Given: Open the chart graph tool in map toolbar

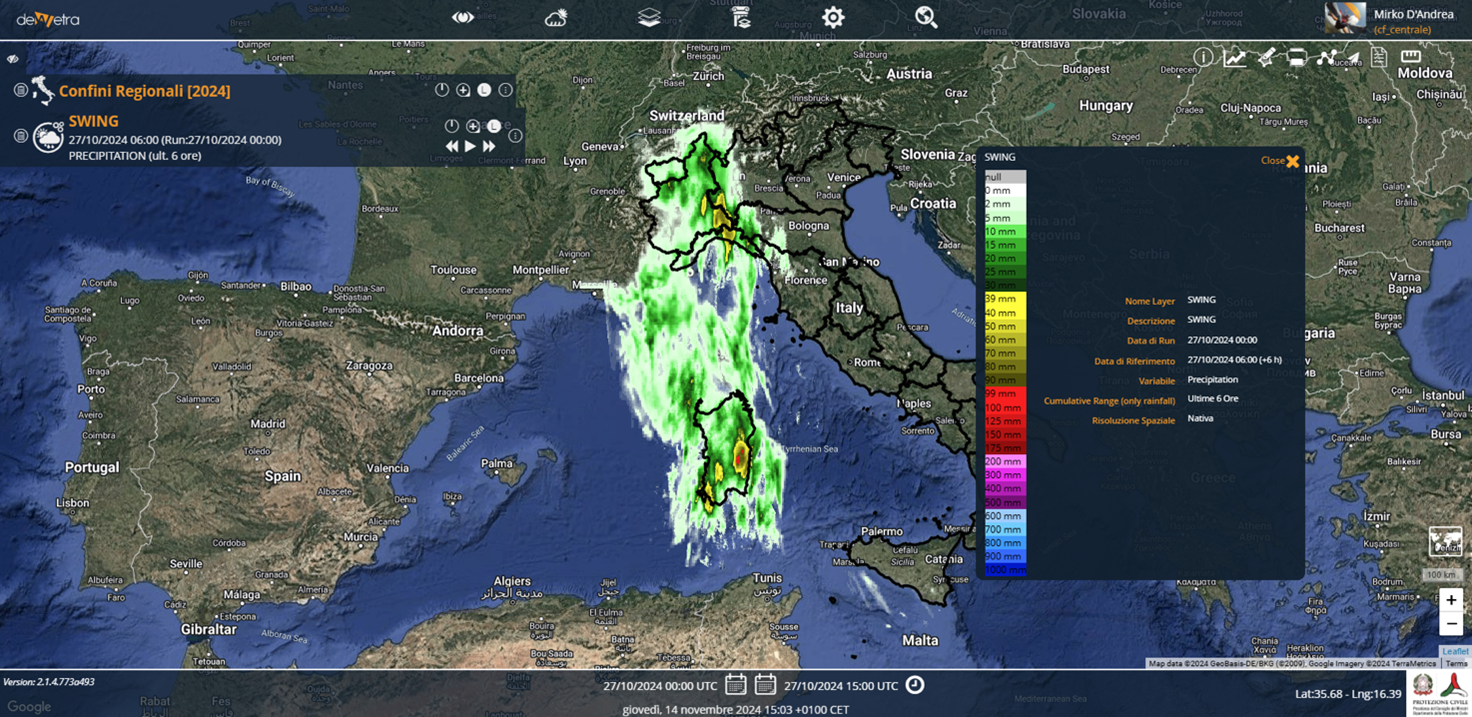Looking at the screenshot, I should click(1235, 58).
